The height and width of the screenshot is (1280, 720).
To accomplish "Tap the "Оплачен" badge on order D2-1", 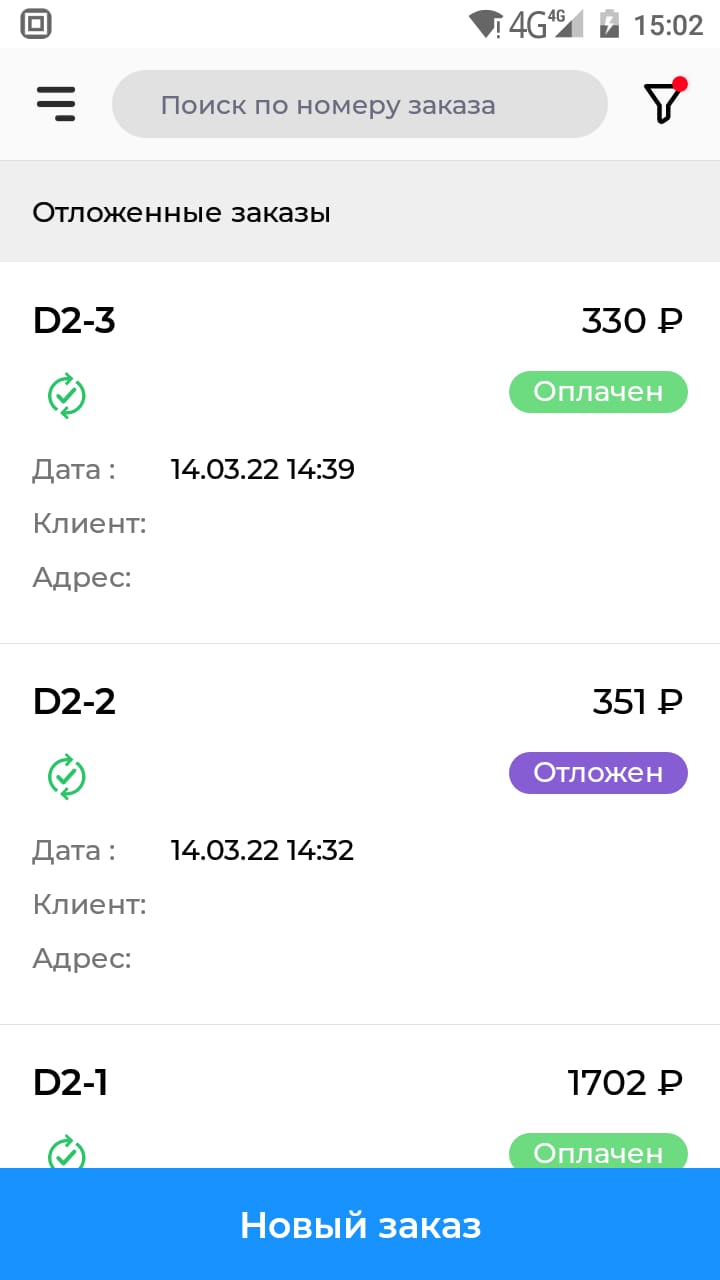I will 598,1152.
